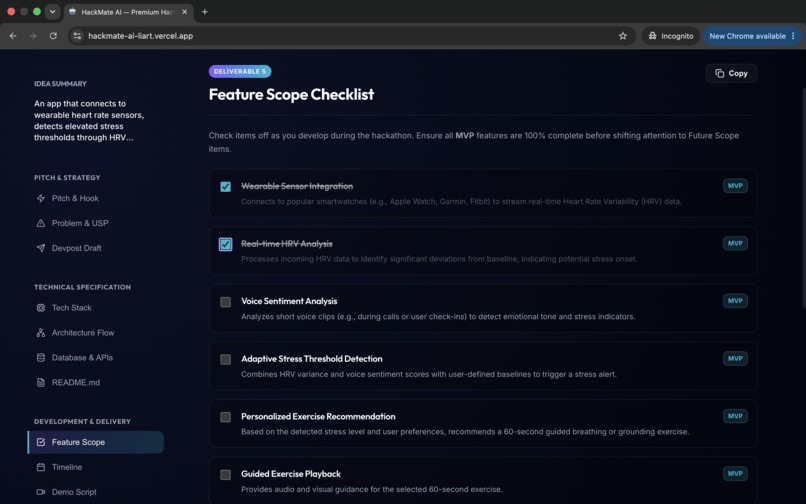Click the DELIVERABLE 5 badge
The height and width of the screenshot is (504, 806).
click(240, 71)
